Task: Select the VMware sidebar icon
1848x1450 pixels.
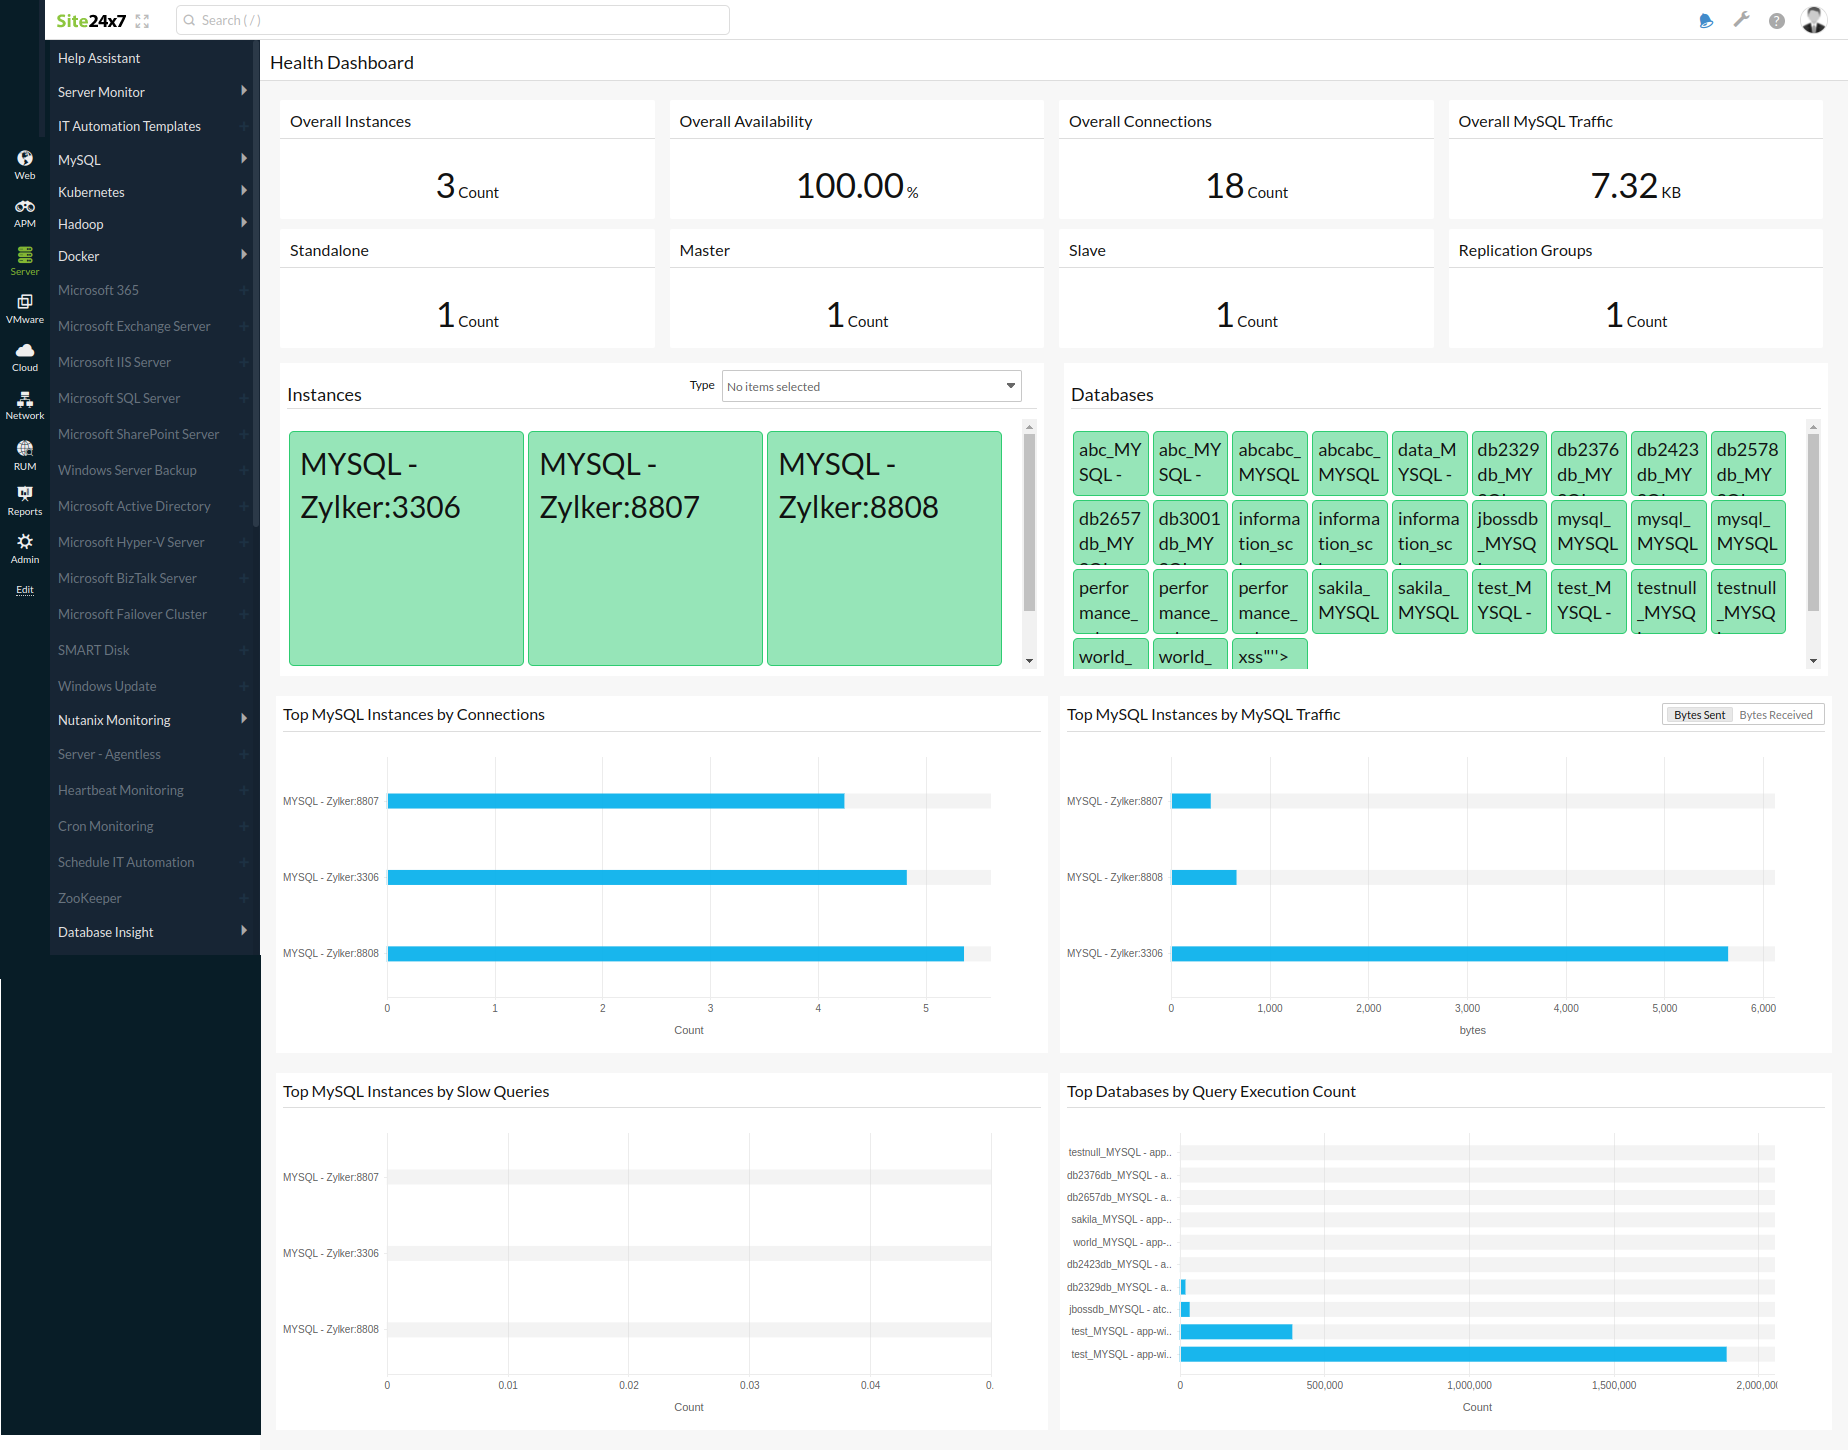Action: coord(25,308)
